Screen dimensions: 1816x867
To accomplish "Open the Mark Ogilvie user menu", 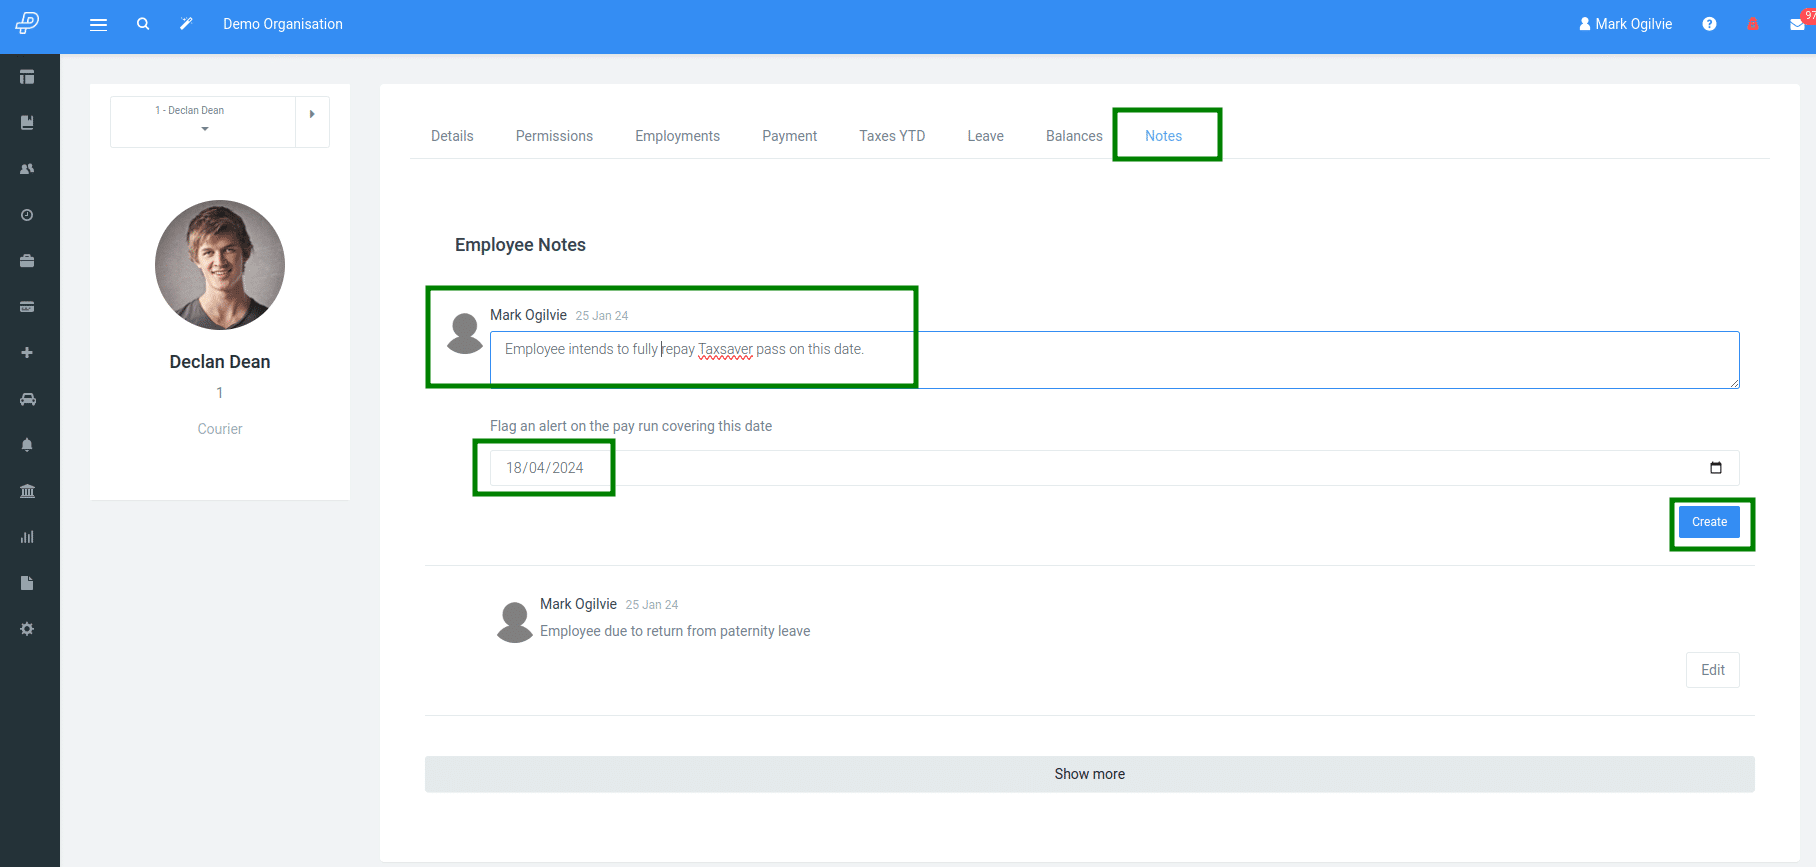I will coord(1625,24).
